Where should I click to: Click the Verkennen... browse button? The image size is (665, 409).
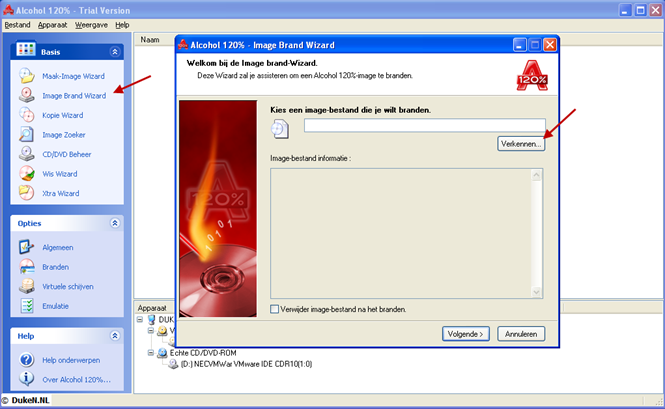521,144
